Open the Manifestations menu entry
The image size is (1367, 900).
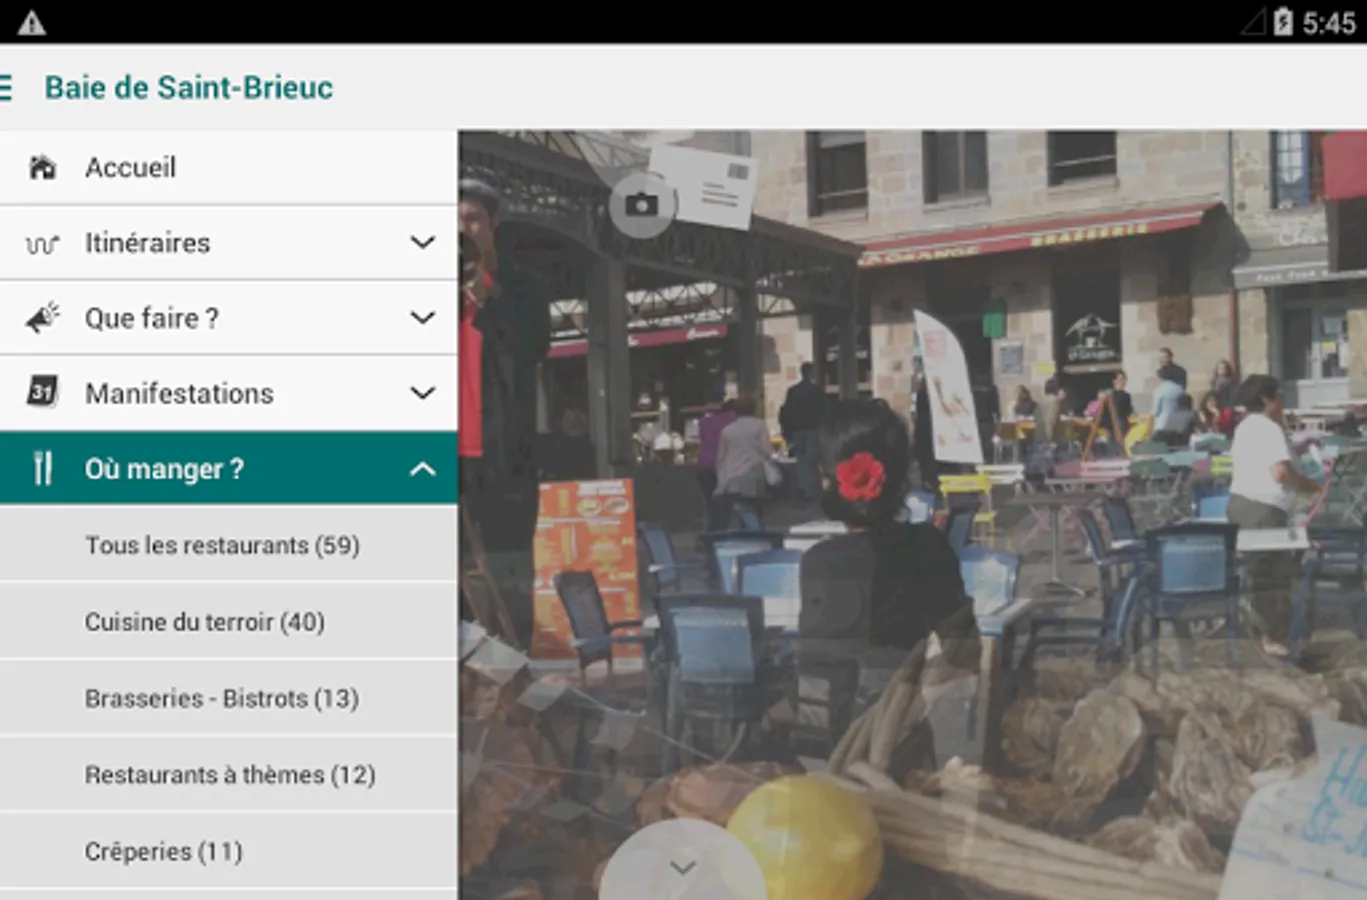(229, 393)
